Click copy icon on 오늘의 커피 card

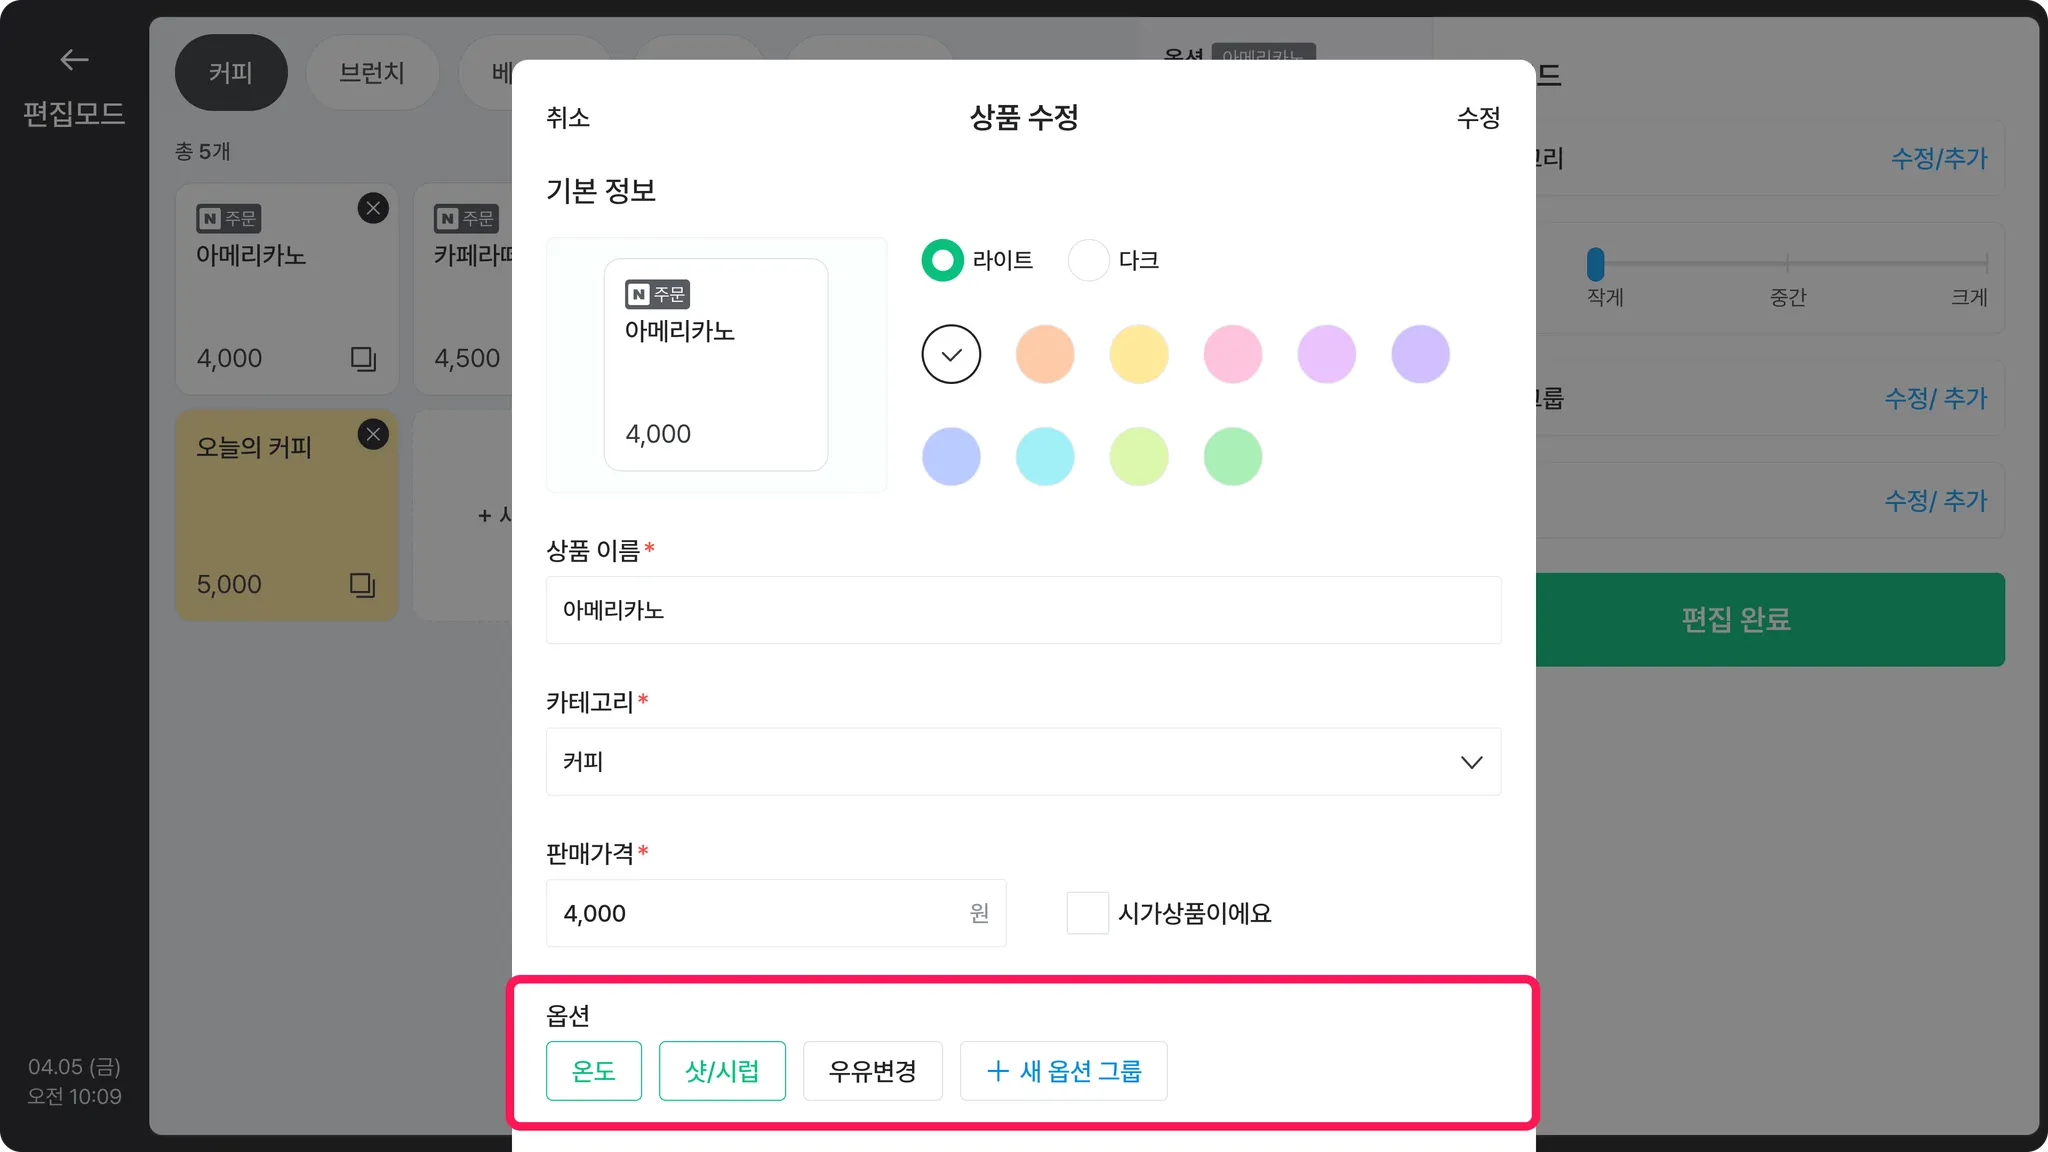point(363,584)
